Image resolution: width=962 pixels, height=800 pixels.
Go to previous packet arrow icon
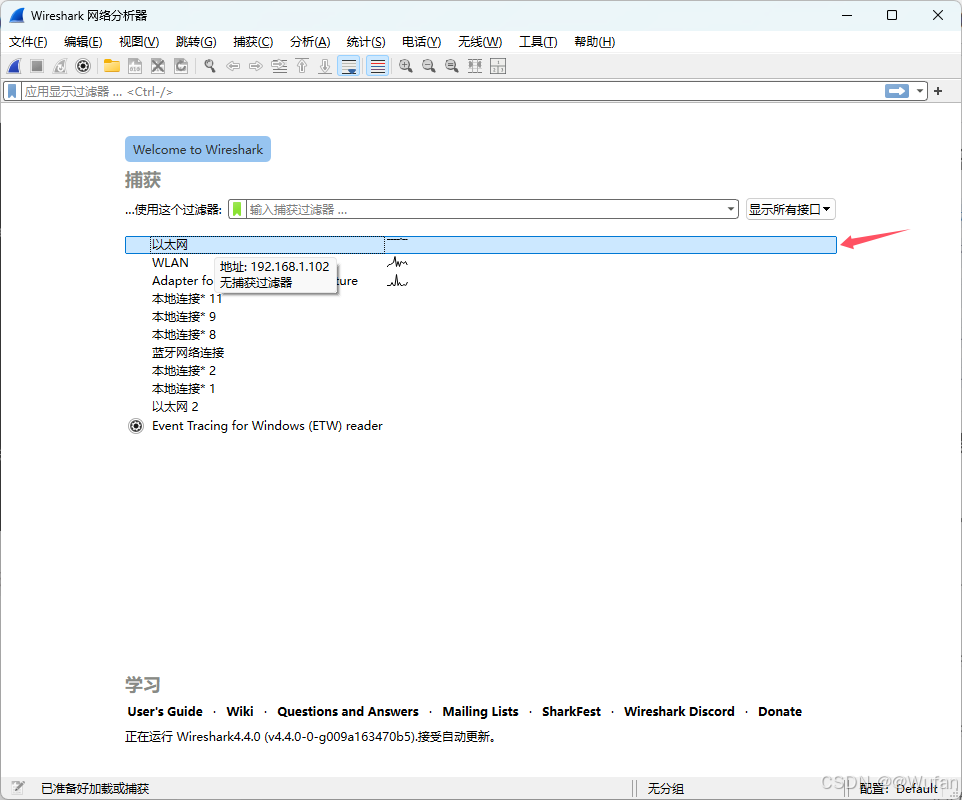(x=233, y=66)
